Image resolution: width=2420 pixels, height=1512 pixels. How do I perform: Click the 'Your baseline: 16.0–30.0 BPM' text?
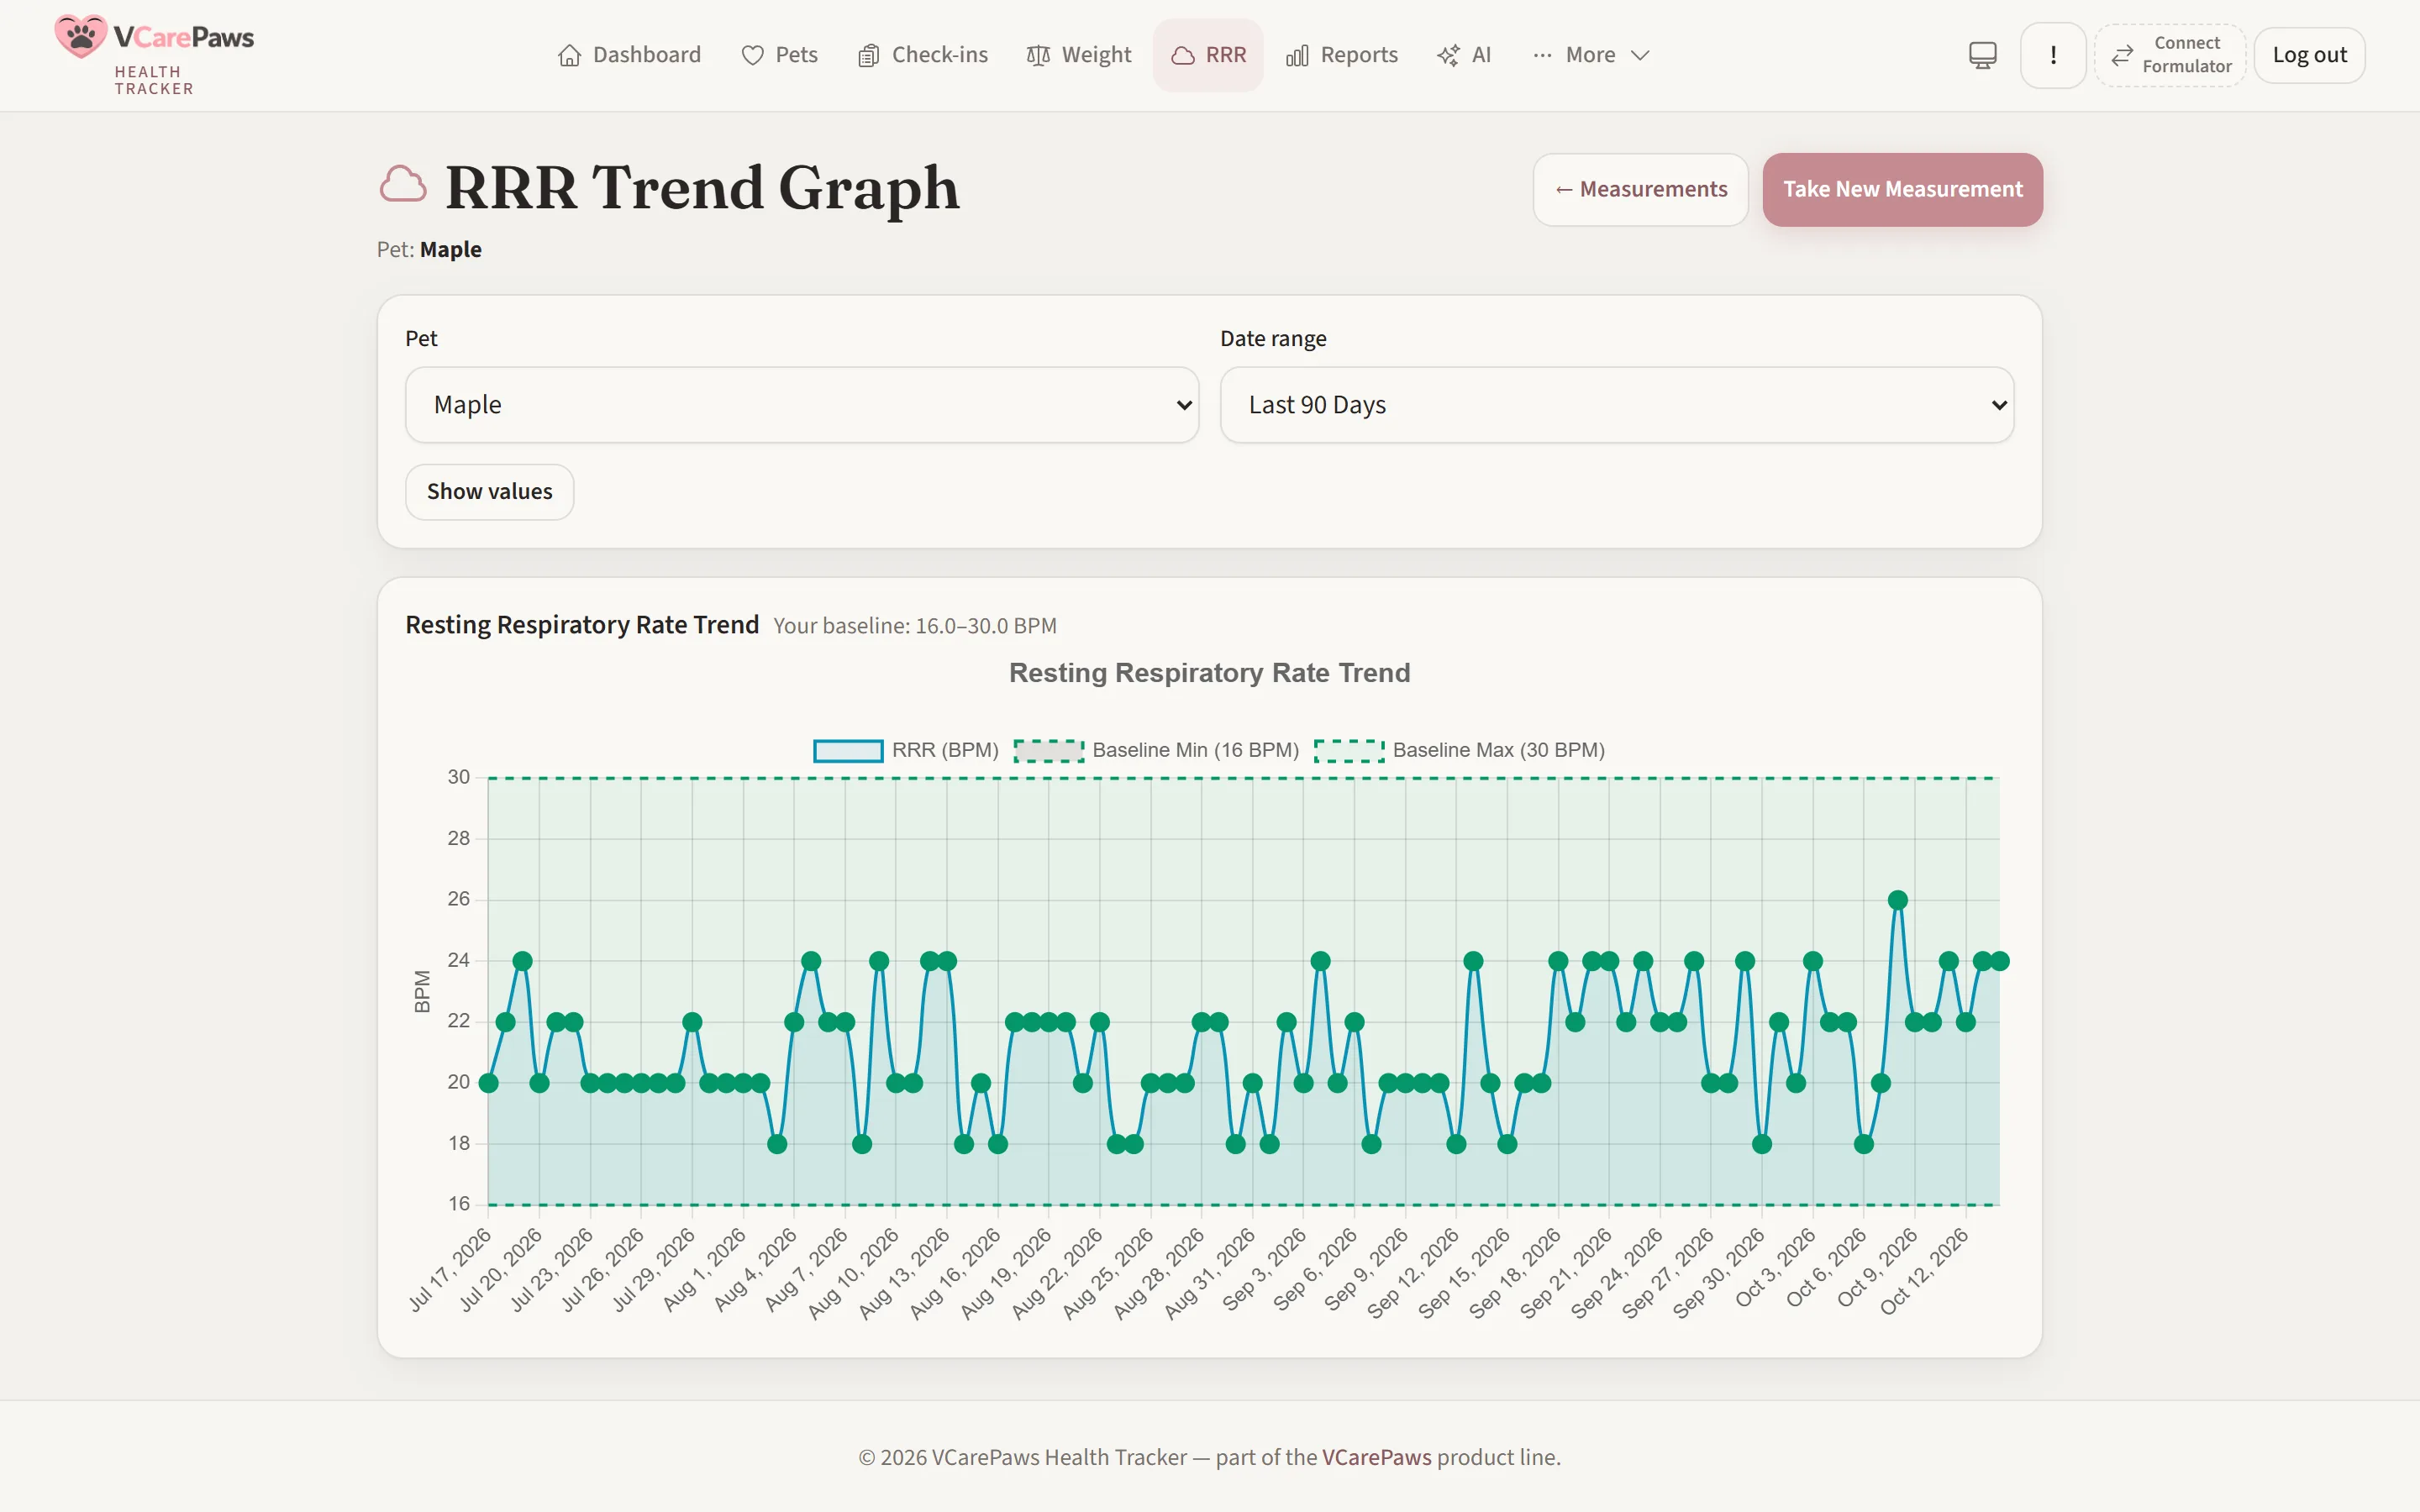pyautogui.click(x=915, y=626)
